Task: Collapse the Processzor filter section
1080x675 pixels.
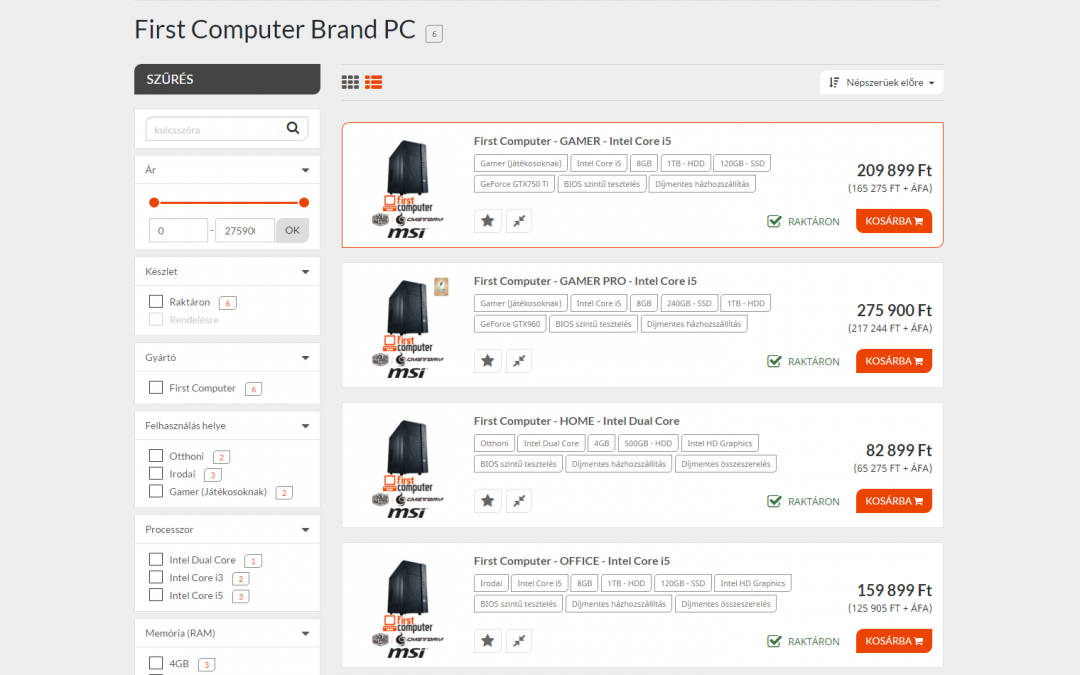Action: (305, 530)
